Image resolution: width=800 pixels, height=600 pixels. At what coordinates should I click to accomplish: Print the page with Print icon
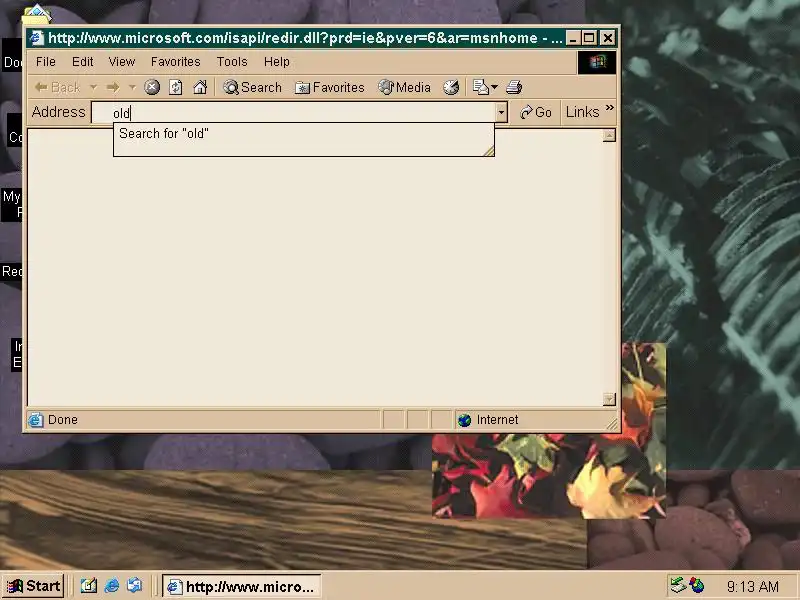point(514,87)
